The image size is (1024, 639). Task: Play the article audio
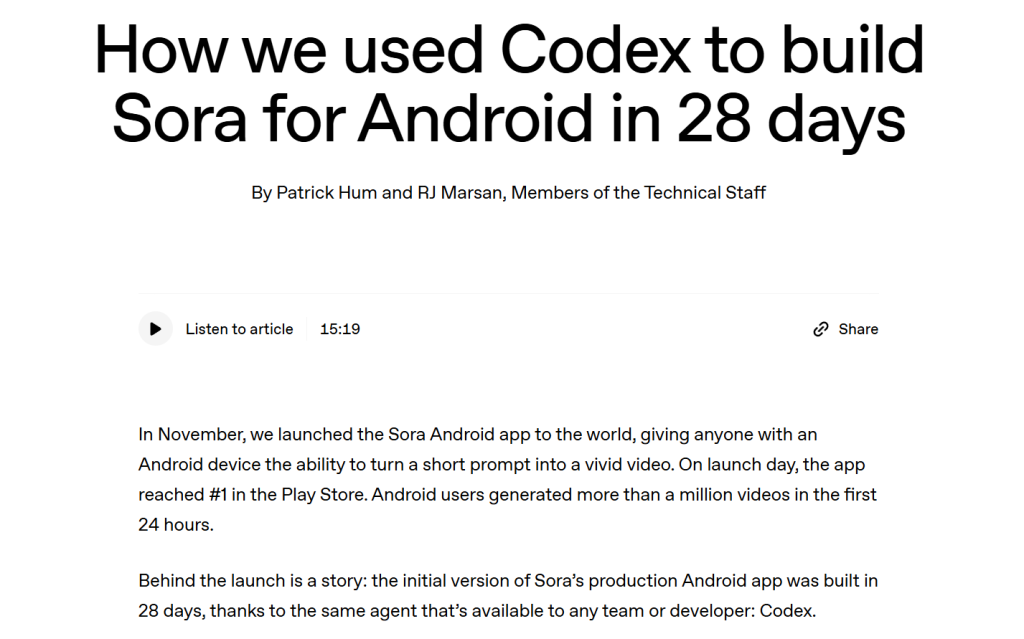[155, 329]
